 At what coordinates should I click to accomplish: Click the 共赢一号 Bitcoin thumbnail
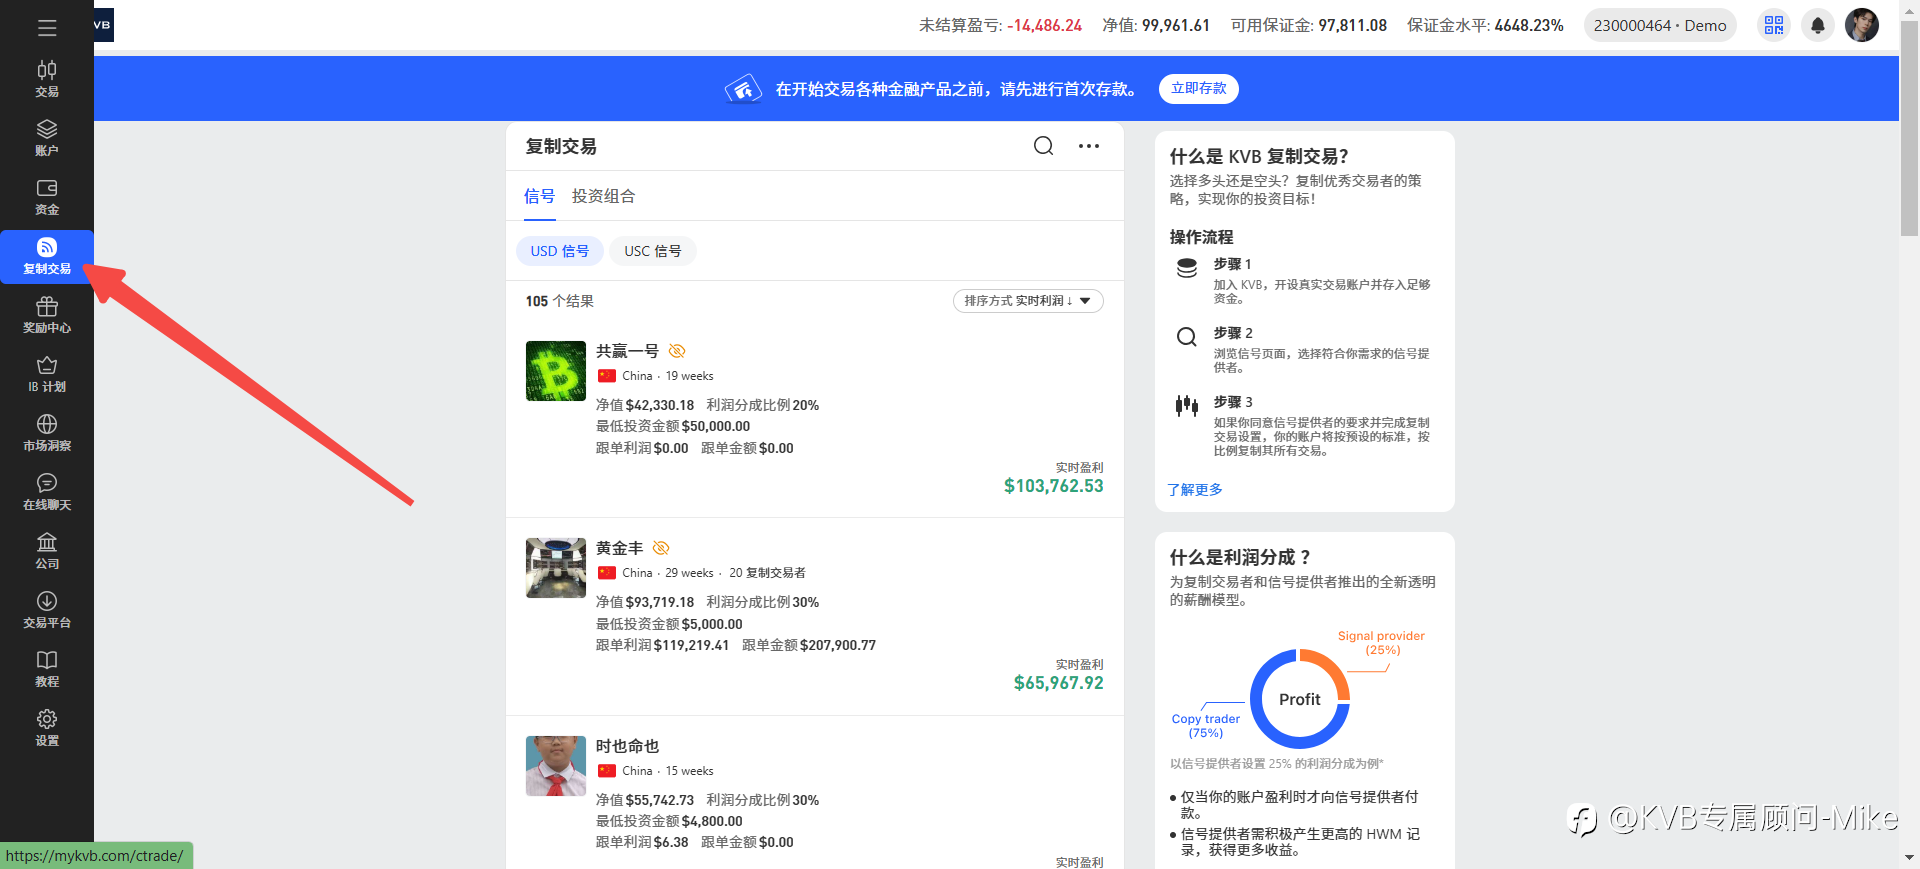[x=556, y=371]
